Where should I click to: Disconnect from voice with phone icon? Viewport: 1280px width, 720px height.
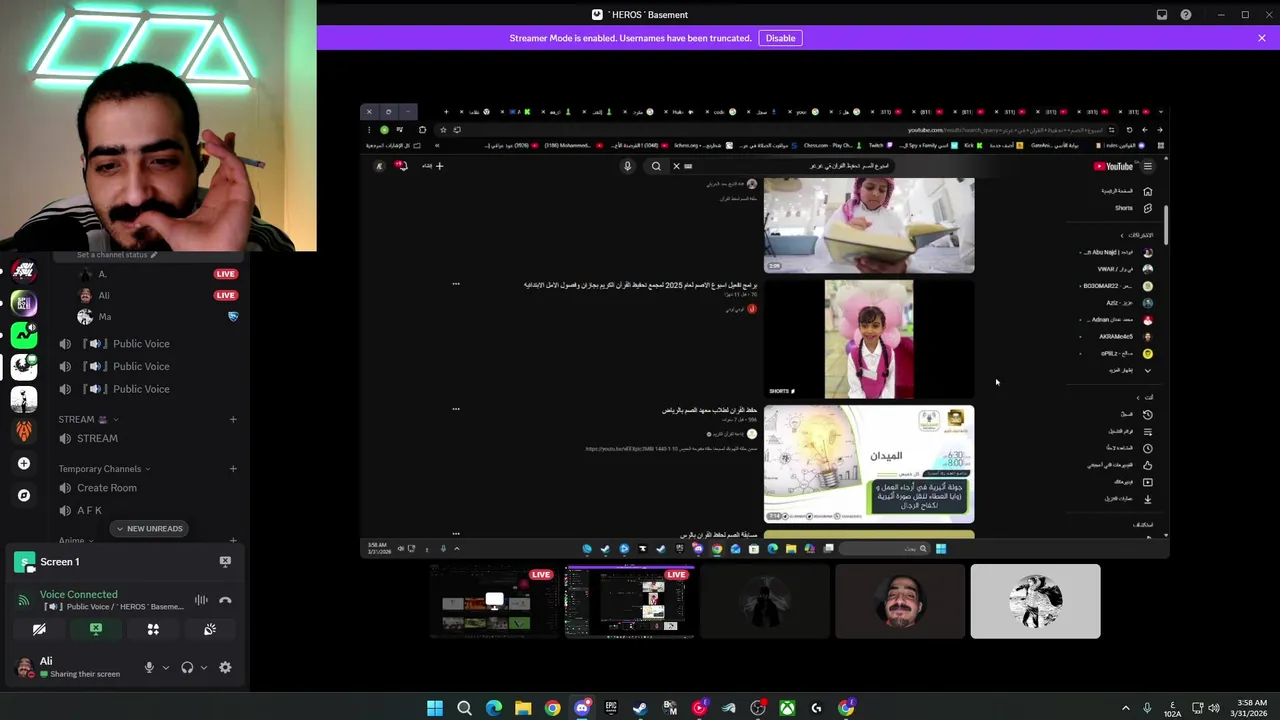pos(225,600)
